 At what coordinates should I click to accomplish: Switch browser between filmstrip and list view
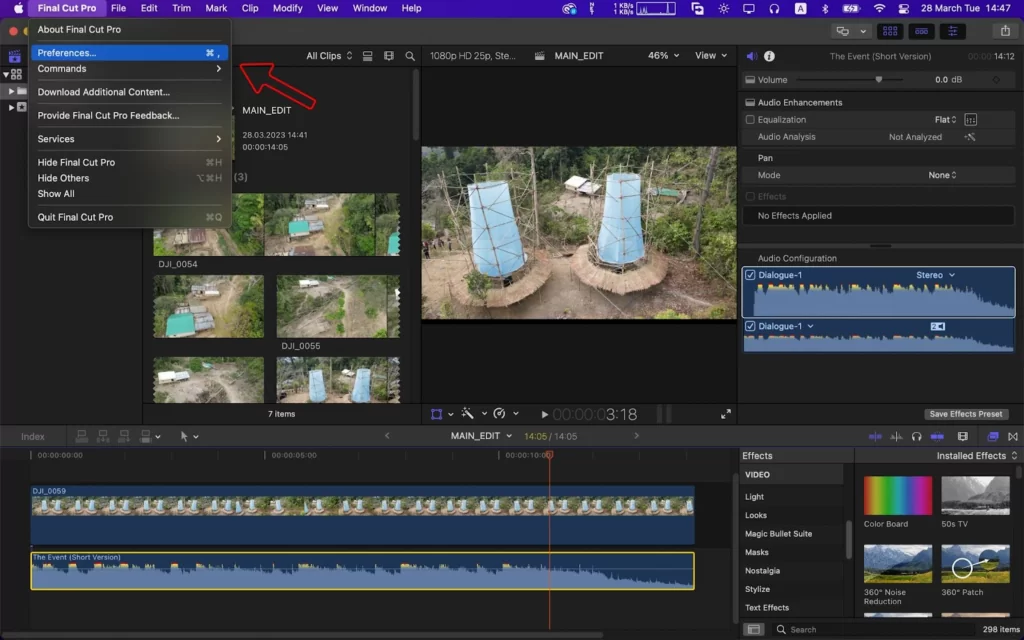[x=368, y=56]
